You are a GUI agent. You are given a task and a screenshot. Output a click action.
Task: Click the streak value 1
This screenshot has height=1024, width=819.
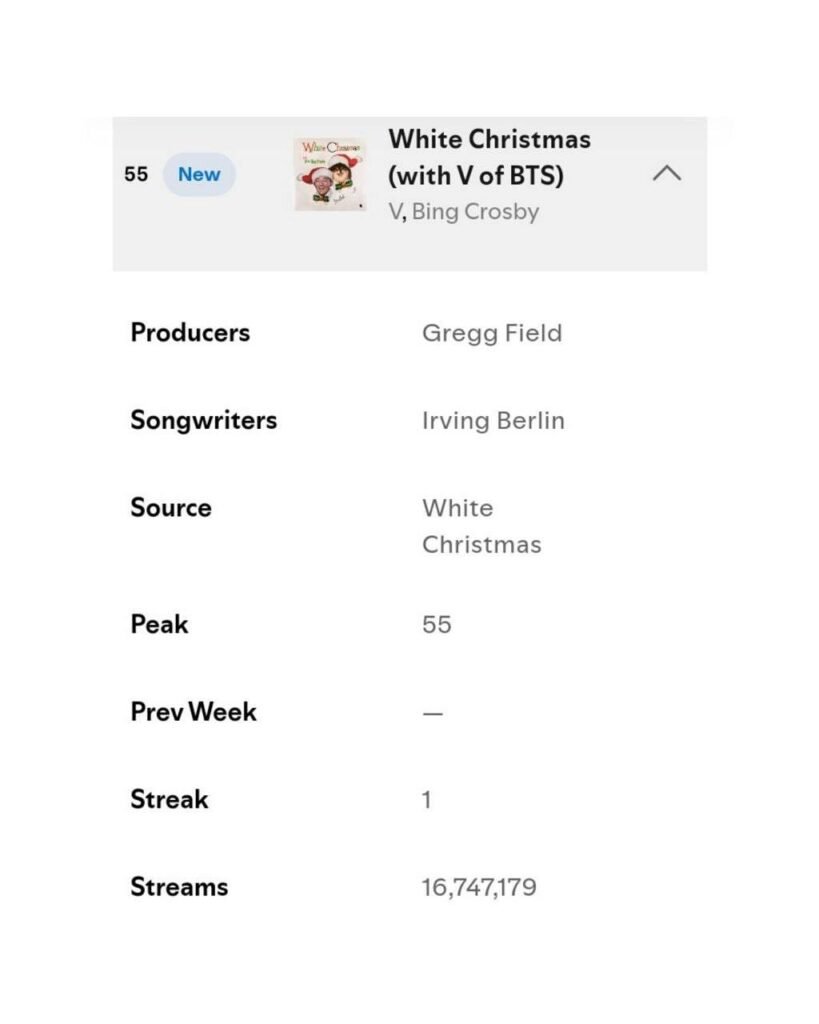[426, 799]
